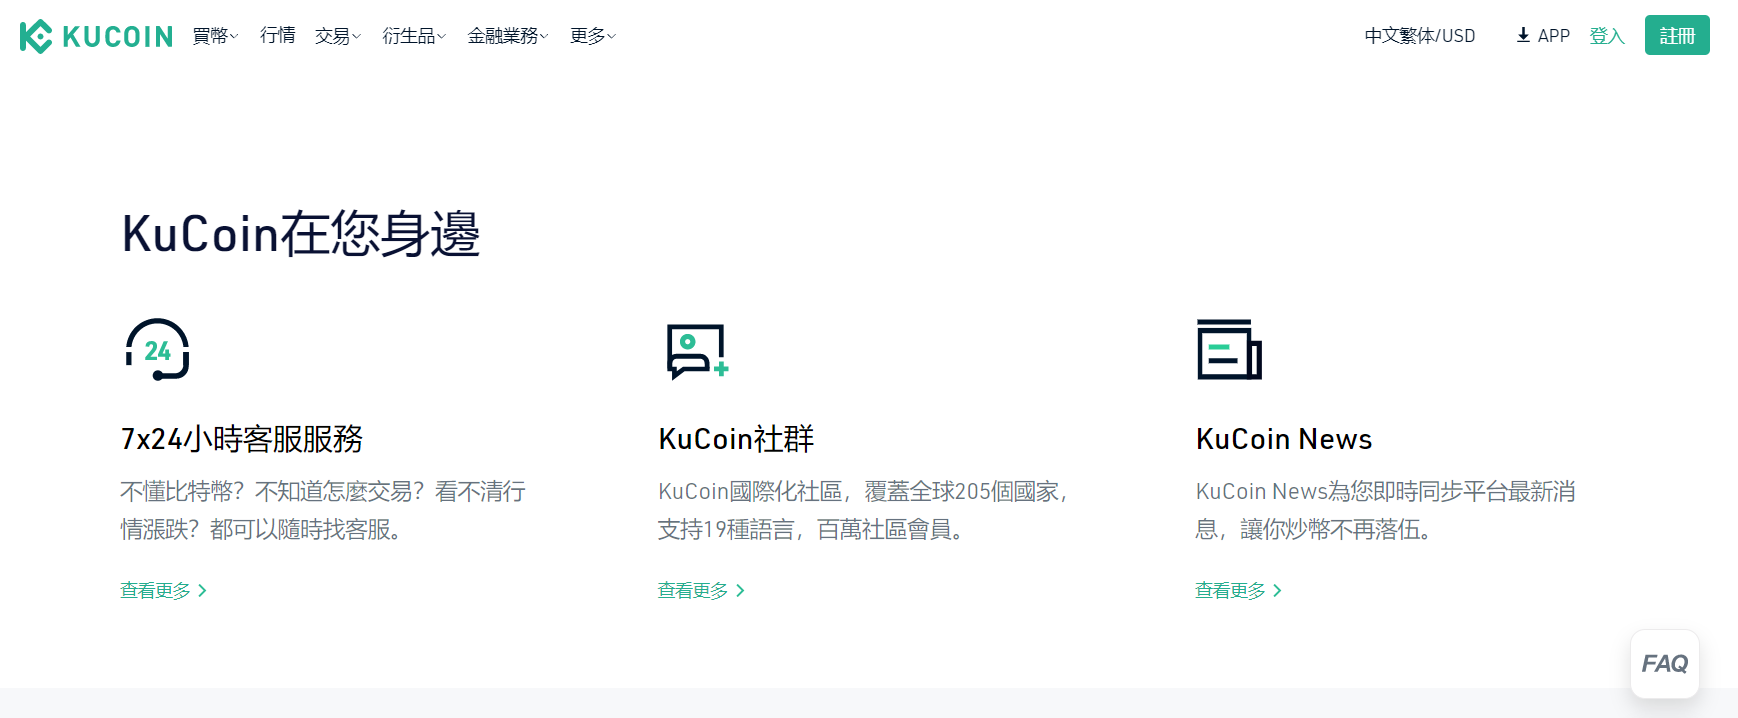Expand the 金融業務 dropdown menu

pos(508,36)
